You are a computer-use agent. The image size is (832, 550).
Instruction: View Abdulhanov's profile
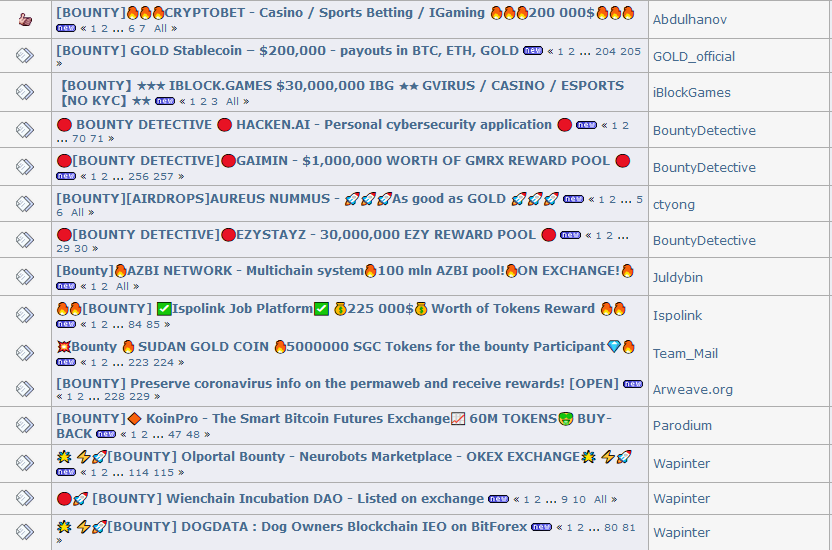click(689, 20)
